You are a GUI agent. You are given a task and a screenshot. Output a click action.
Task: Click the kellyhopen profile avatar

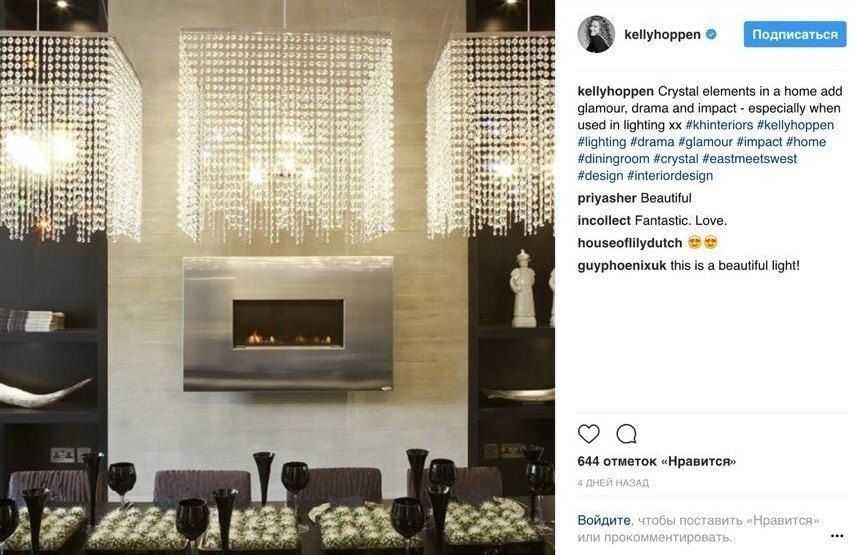coord(596,34)
